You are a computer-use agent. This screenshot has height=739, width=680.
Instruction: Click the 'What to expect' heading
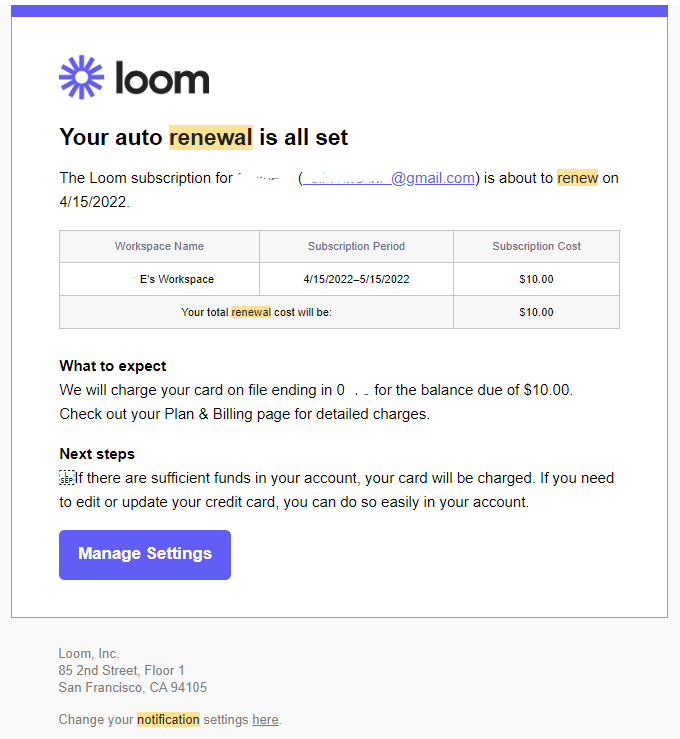point(113,366)
